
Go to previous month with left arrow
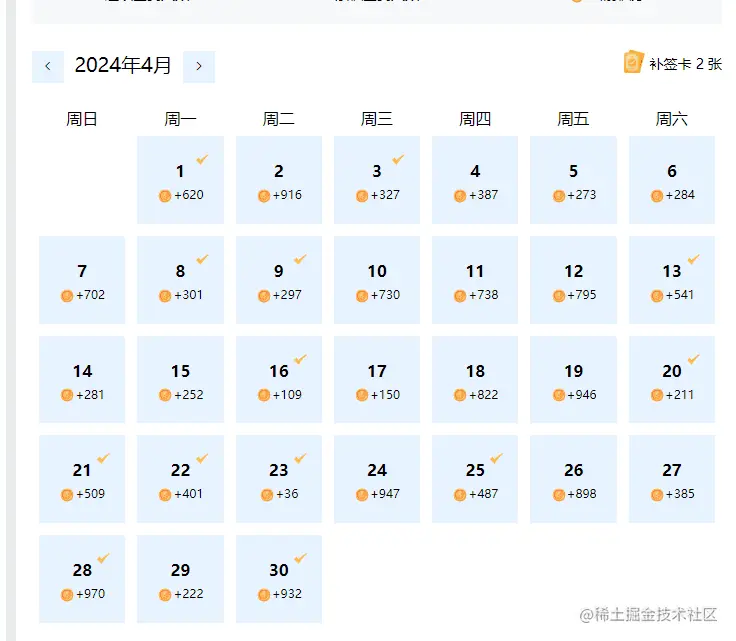coord(48,67)
